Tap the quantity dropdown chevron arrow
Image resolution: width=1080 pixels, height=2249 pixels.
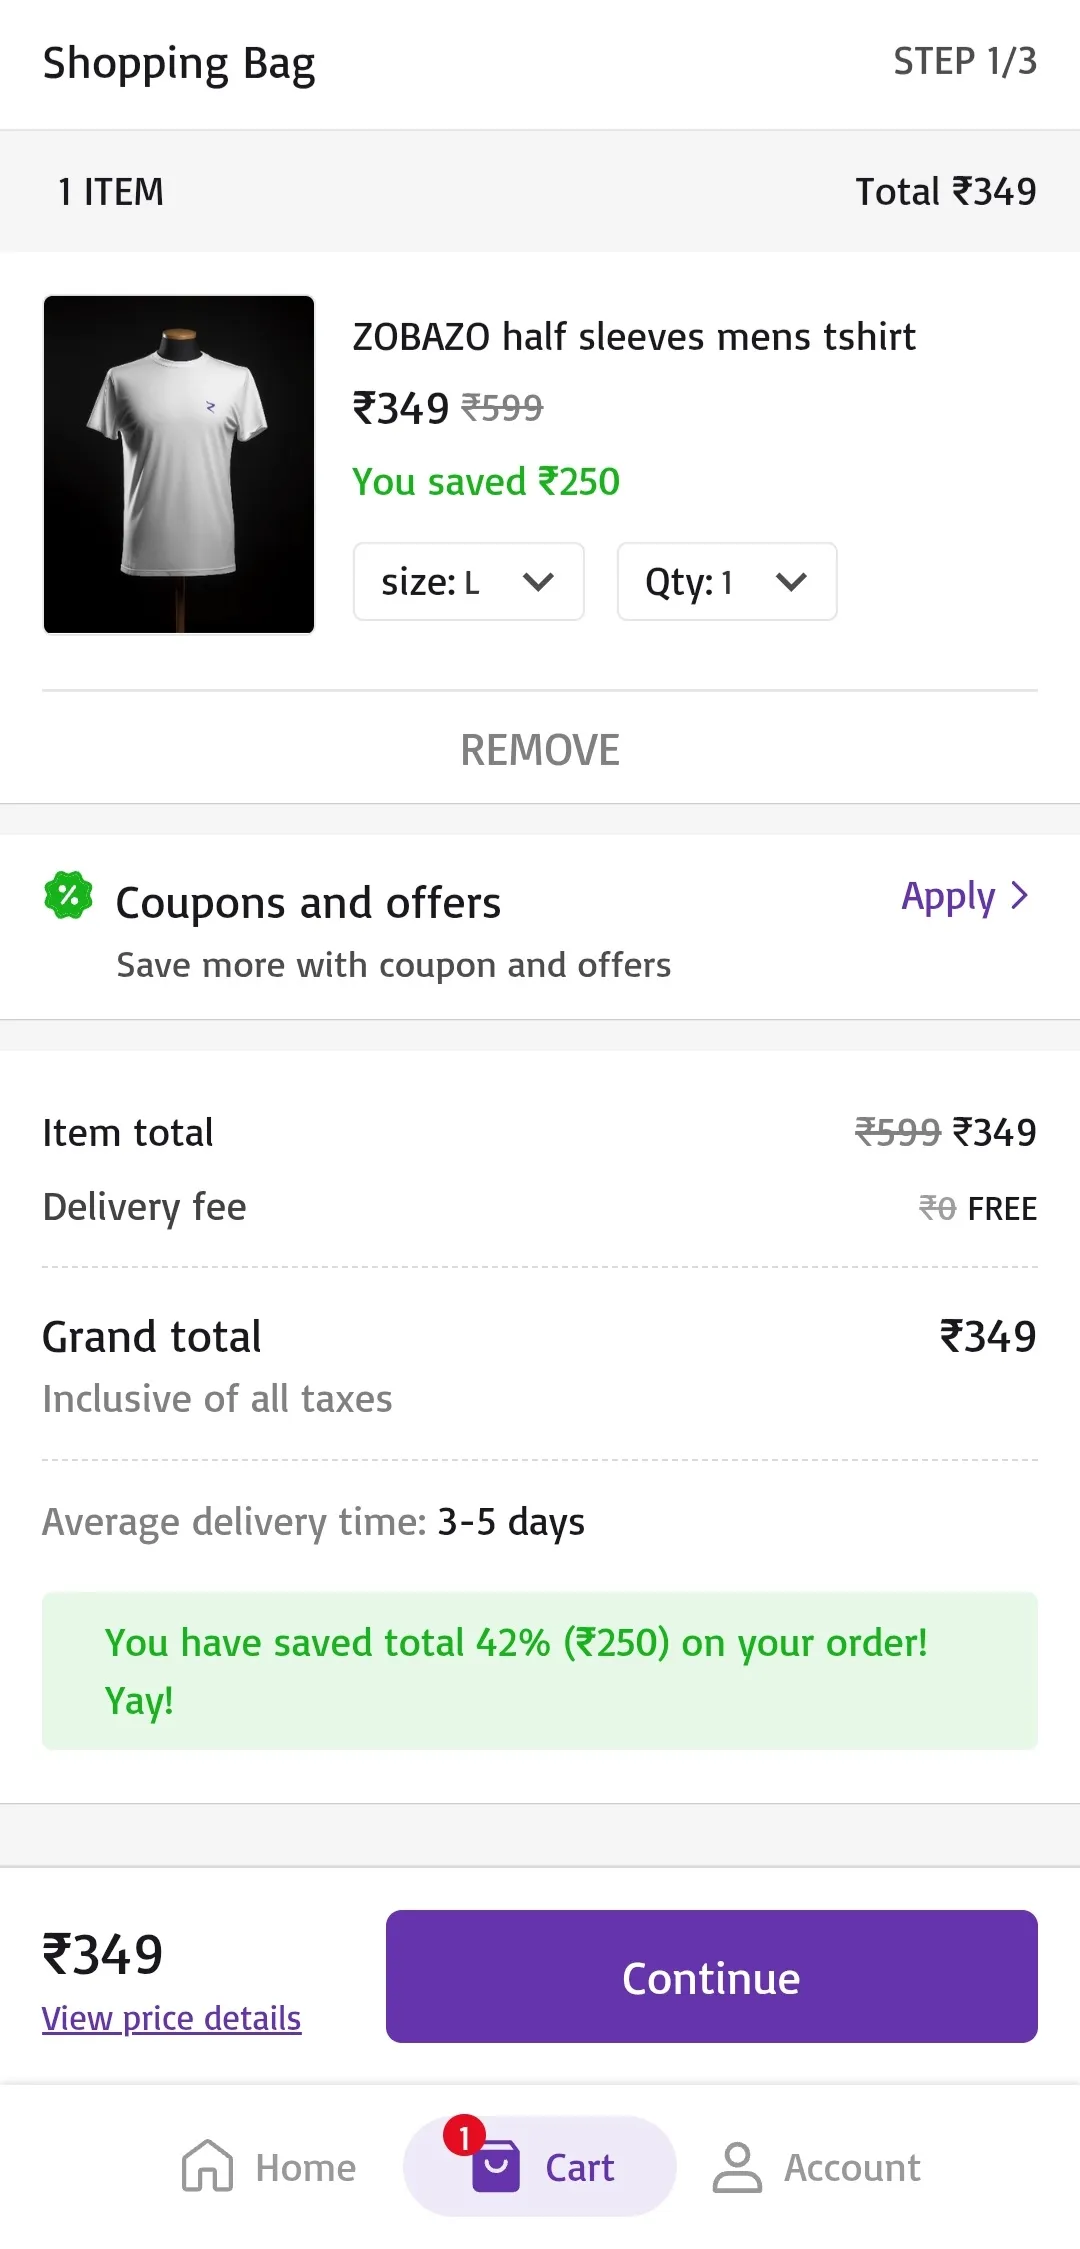click(791, 582)
